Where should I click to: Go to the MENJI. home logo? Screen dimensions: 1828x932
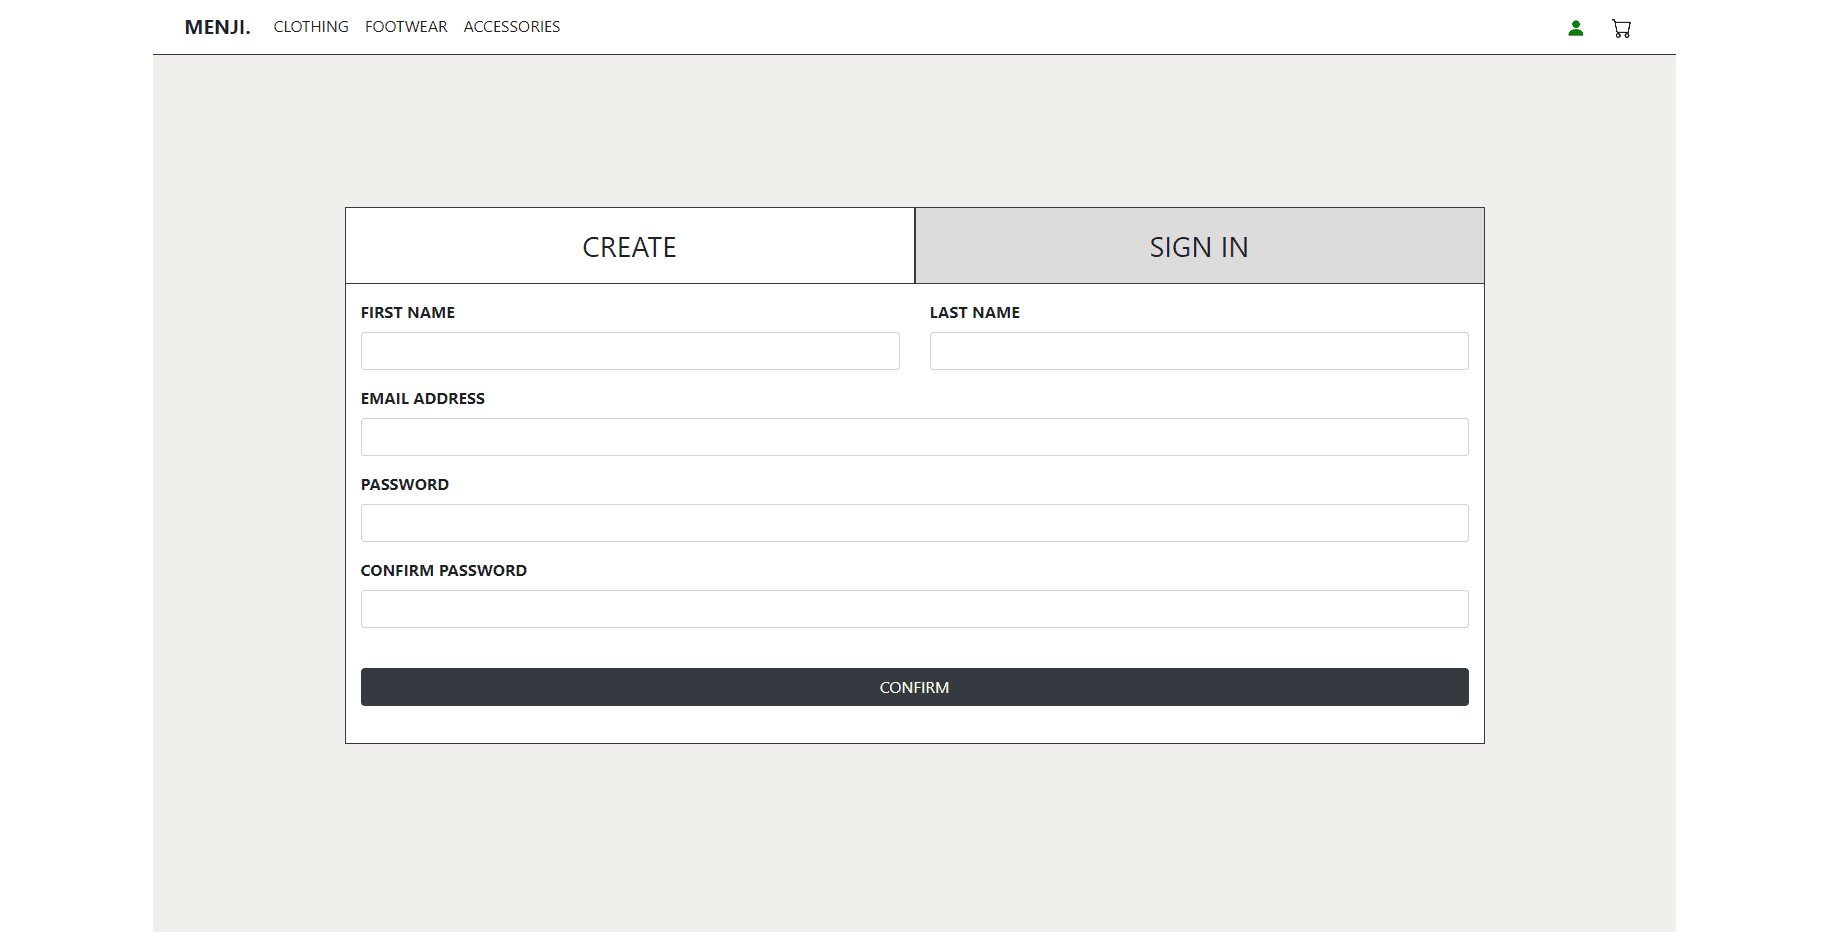pyautogui.click(x=217, y=27)
